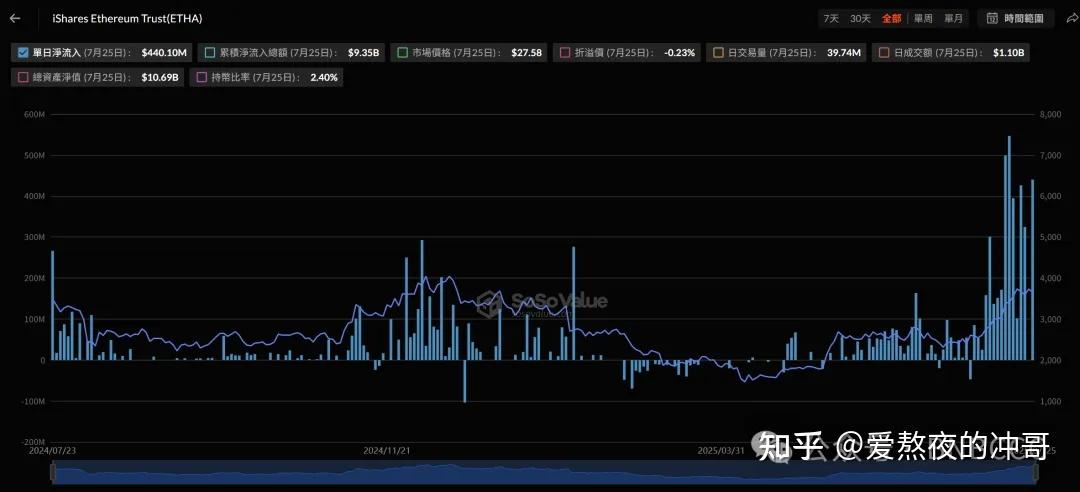Enable the 市場價格 series checkbox
This screenshot has width=1080, height=492.
click(403, 52)
